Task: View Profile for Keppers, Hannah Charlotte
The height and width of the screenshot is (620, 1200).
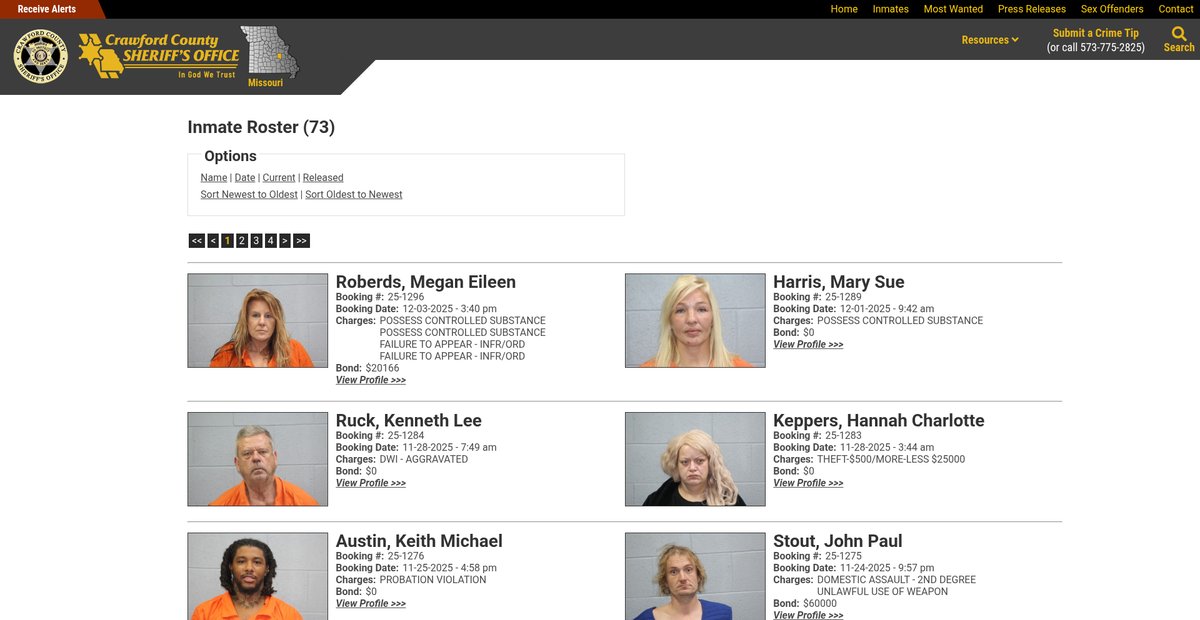Action: click(808, 483)
